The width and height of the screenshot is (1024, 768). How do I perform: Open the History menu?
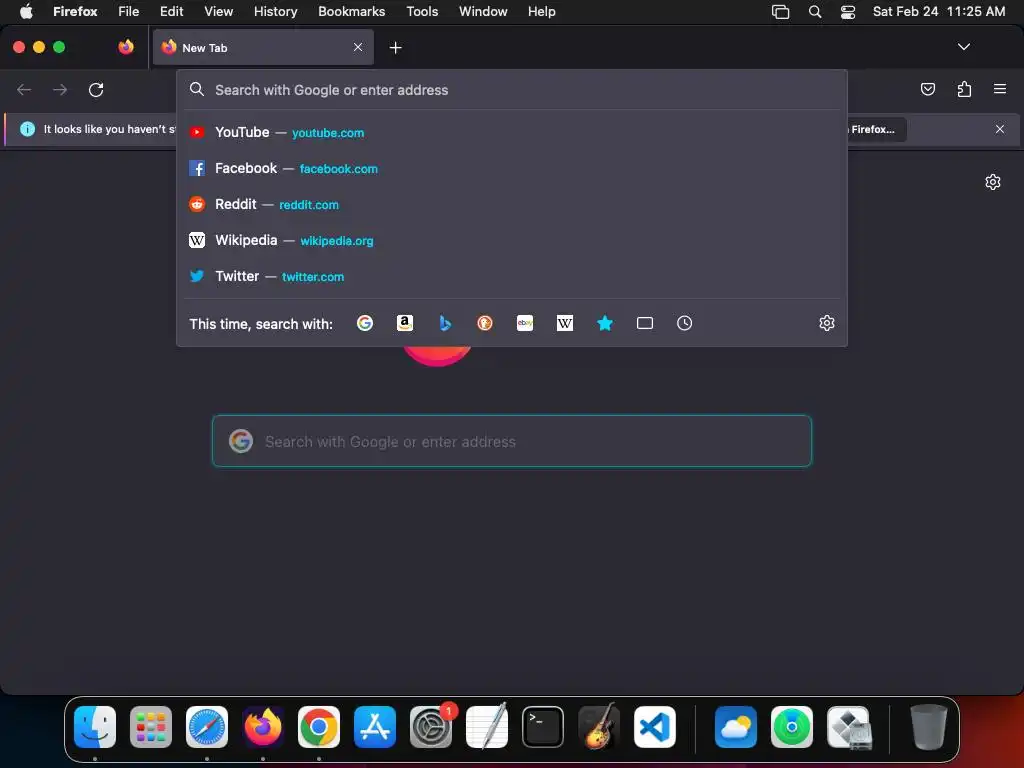[x=276, y=12]
